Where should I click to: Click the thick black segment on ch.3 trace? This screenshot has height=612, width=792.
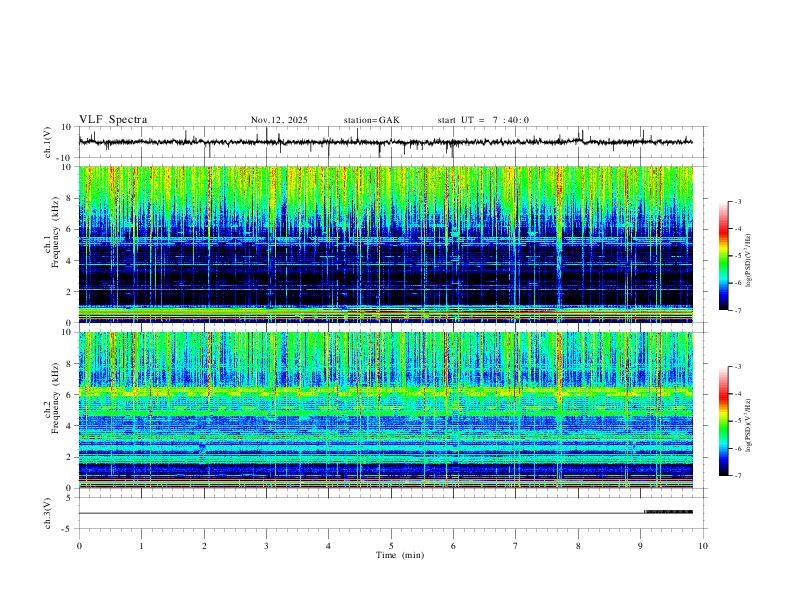pos(668,512)
